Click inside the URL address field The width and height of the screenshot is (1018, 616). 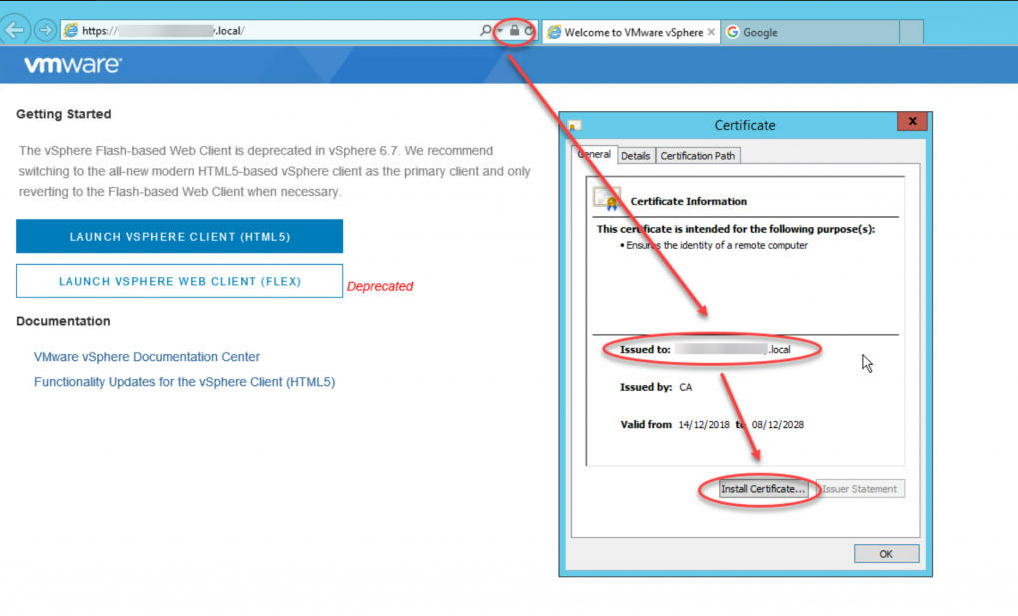[x=300, y=31]
